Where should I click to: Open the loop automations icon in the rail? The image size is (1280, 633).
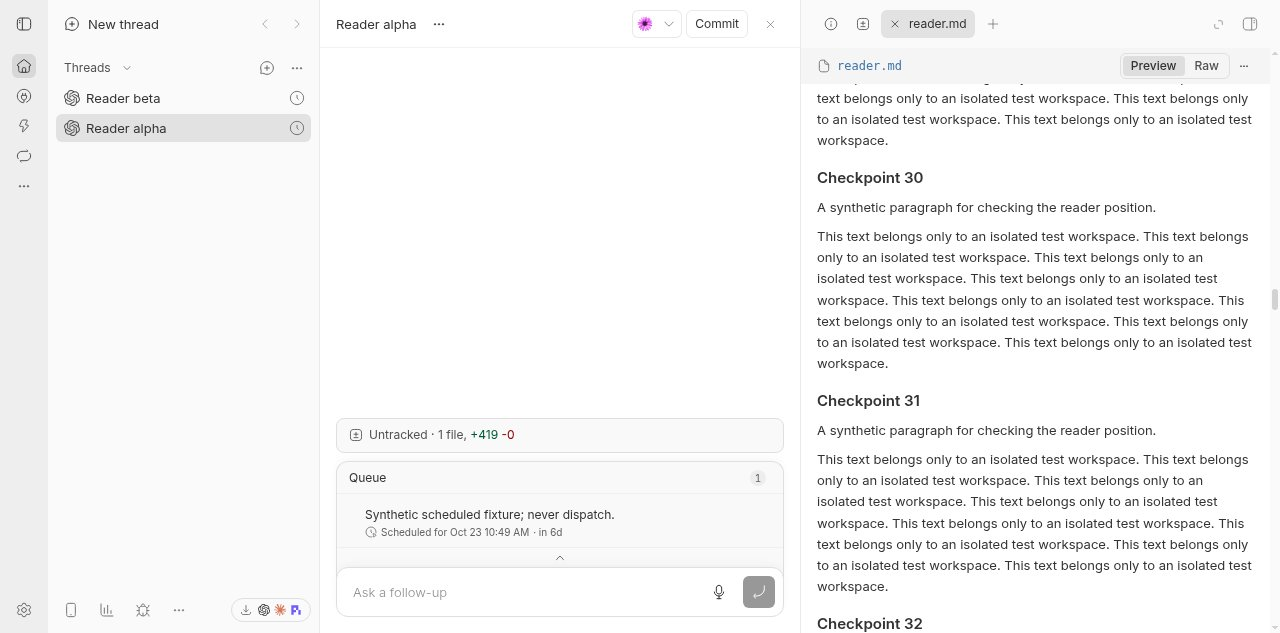point(24,156)
